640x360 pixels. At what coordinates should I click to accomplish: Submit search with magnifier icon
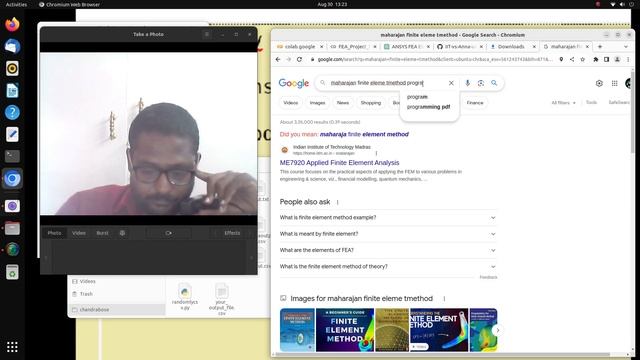pos(494,83)
